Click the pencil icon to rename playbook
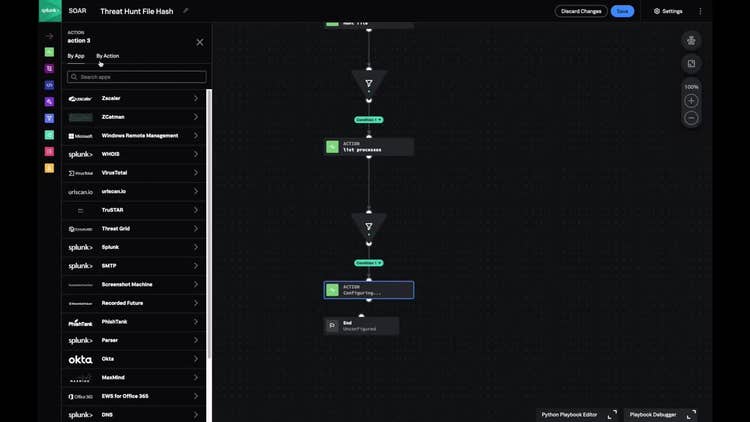This screenshot has width=750, height=422. pos(185,11)
